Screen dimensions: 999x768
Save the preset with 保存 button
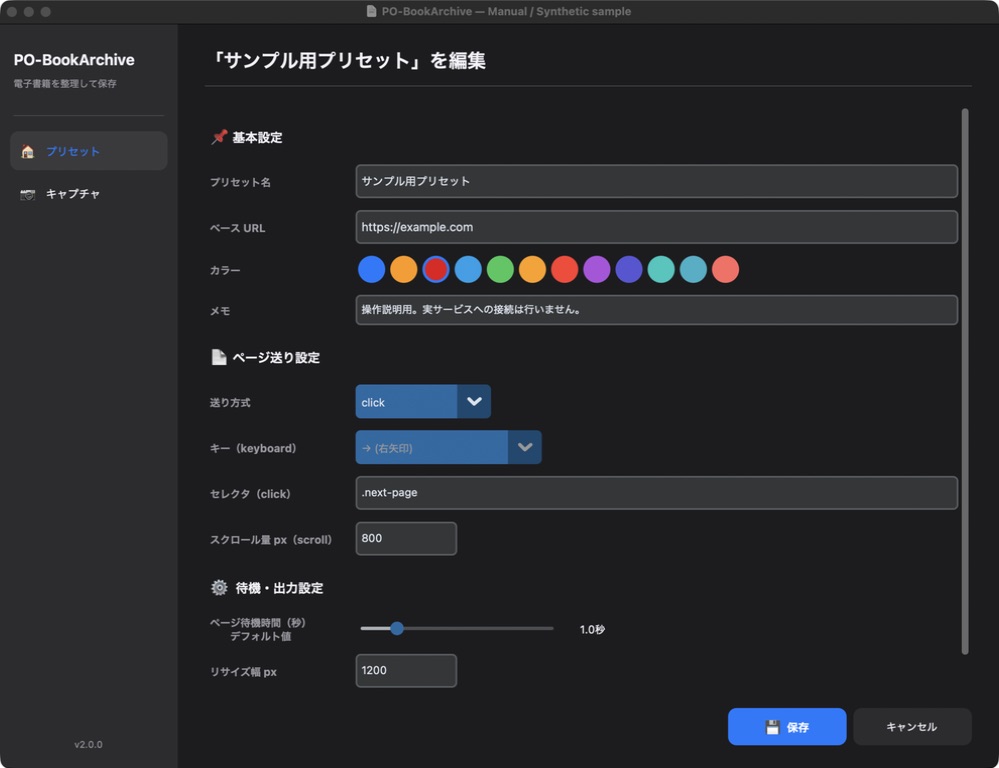tap(787, 727)
